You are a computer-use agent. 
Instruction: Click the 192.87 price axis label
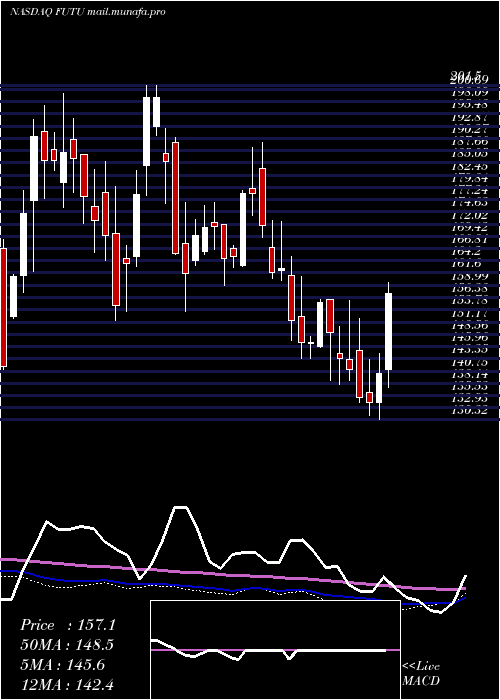coord(469,118)
